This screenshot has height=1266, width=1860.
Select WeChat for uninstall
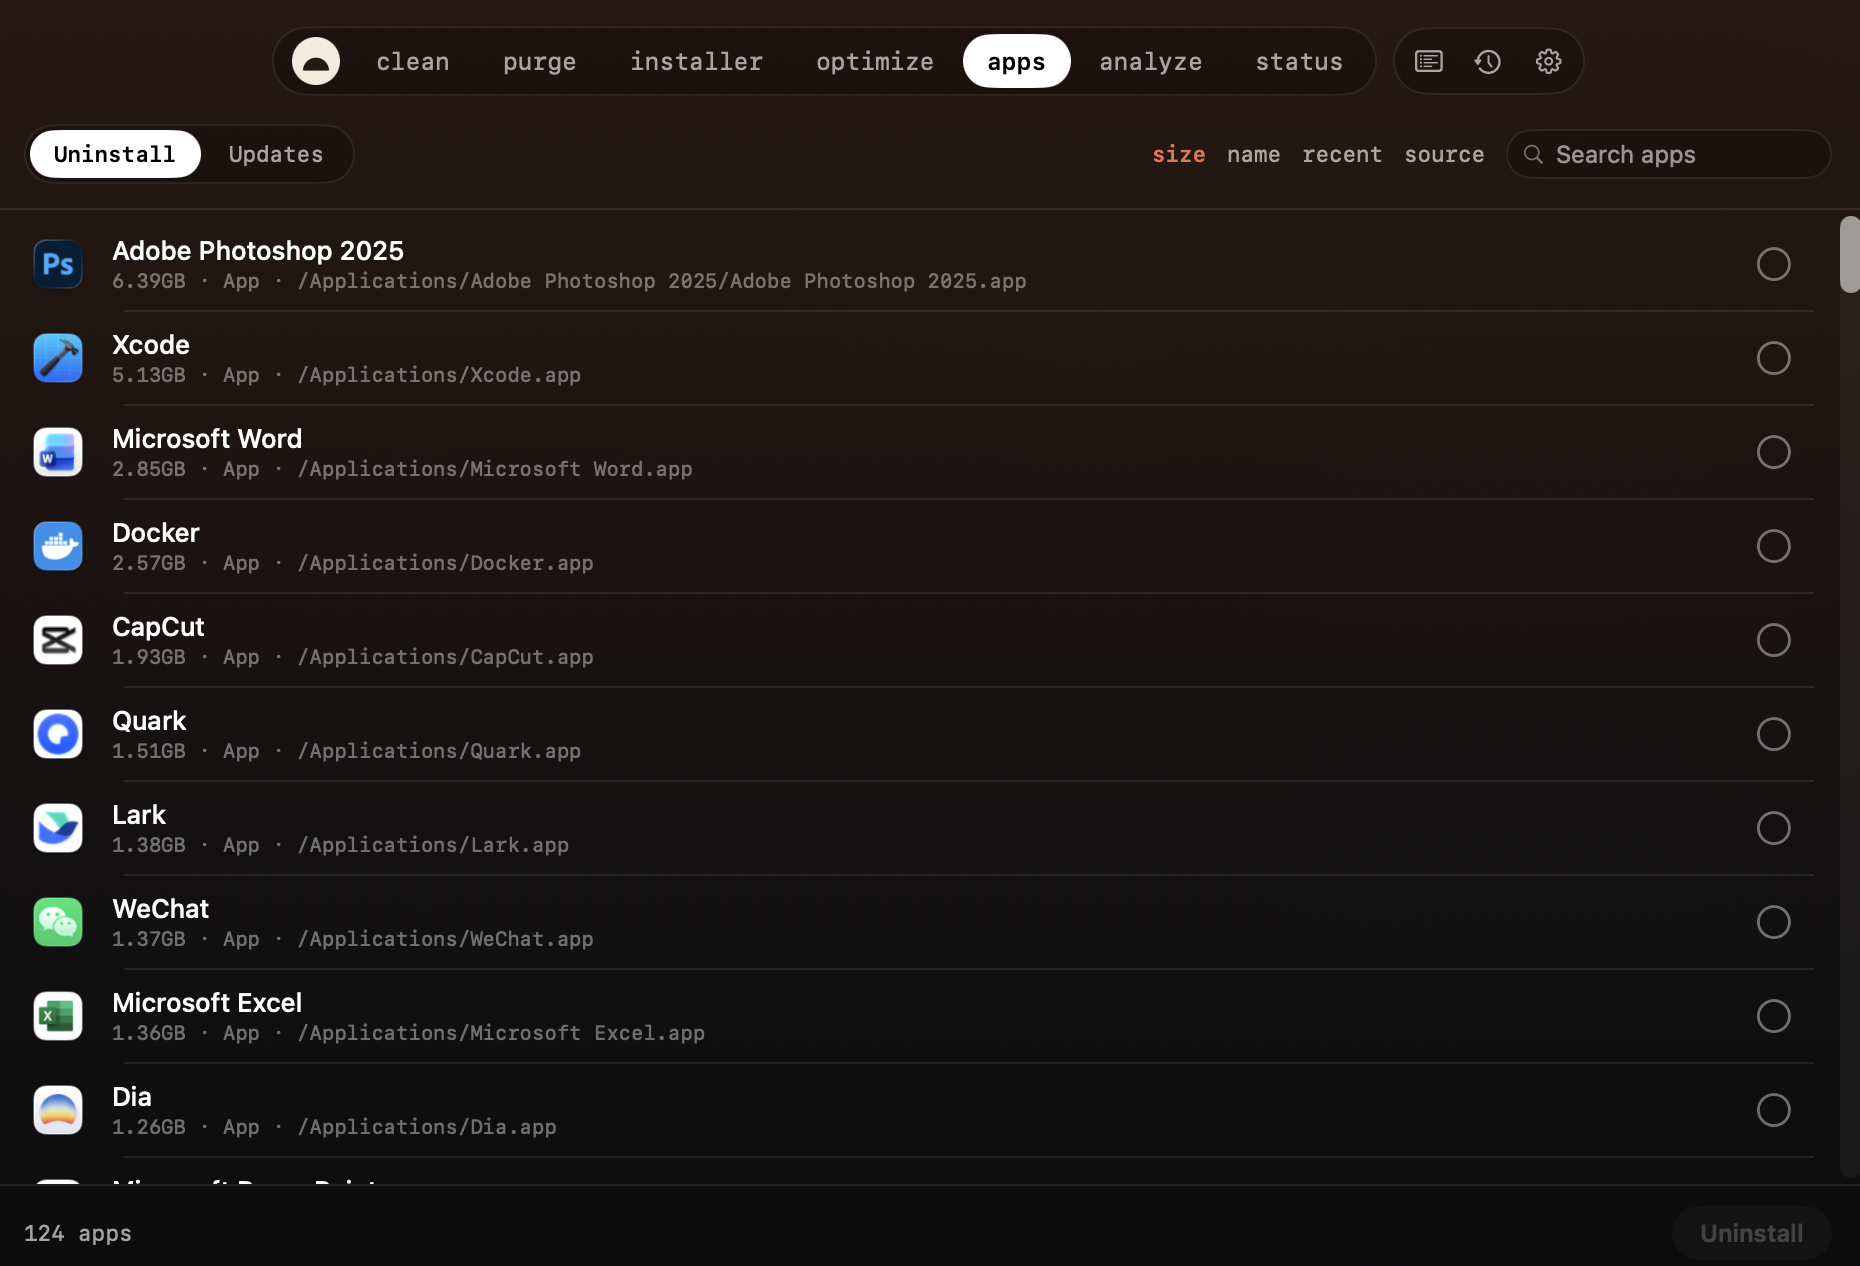(x=1773, y=922)
